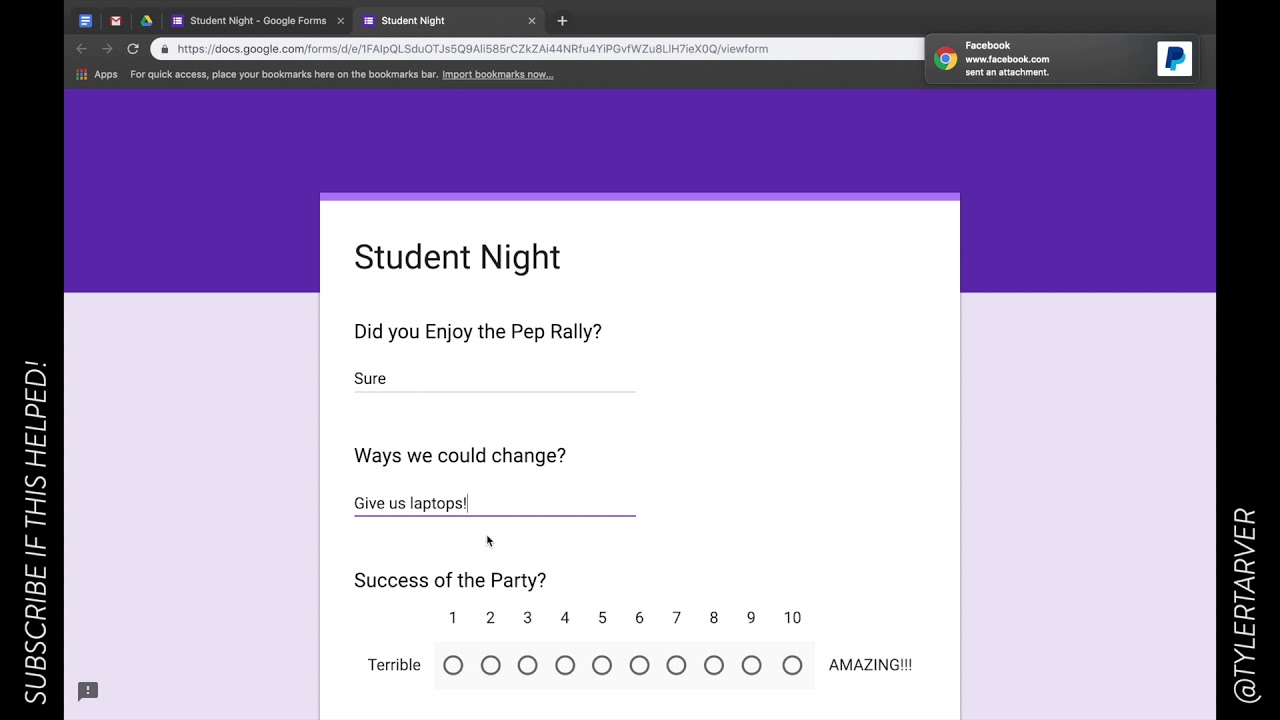Open the pinned Google Docs tab
Image resolution: width=1280 pixels, height=720 pixels.
click(85, 21)
